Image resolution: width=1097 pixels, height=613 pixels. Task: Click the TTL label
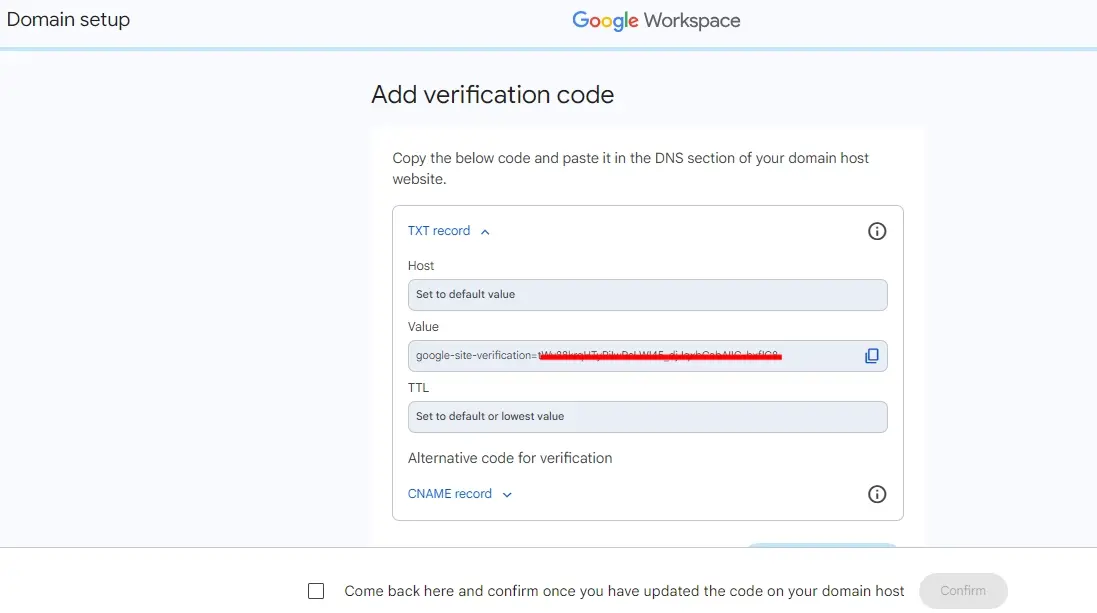click(418, 388)
